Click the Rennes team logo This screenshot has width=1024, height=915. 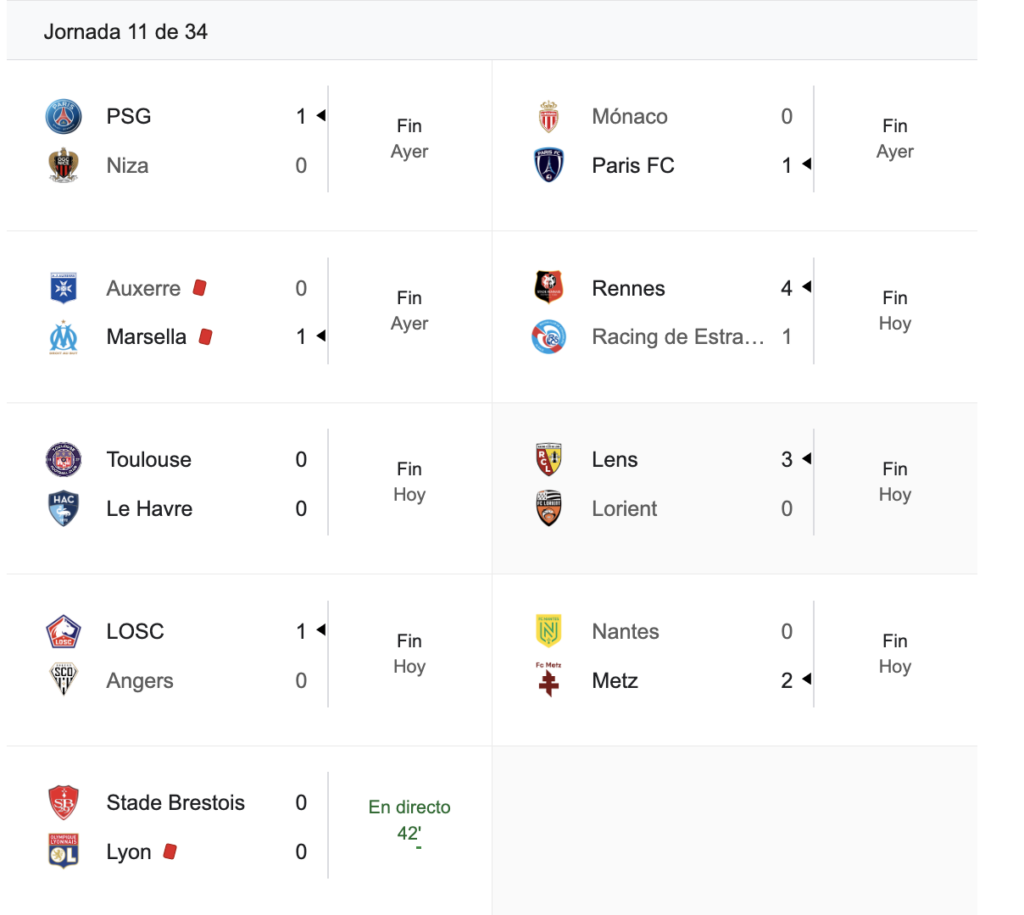coord(549,288)
